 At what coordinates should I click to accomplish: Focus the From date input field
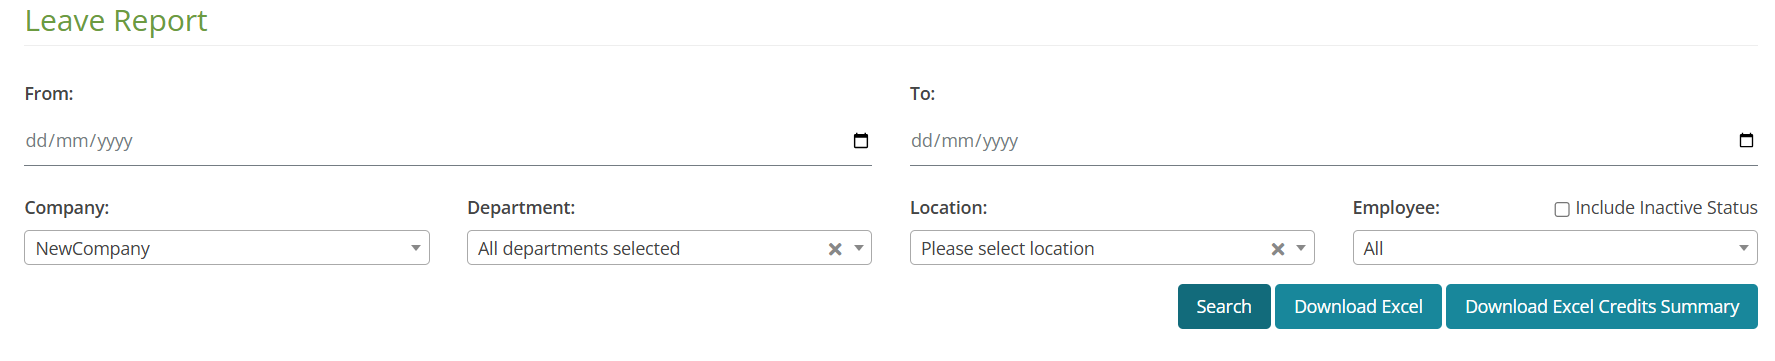pyautogui.click(x=448, y=141)
